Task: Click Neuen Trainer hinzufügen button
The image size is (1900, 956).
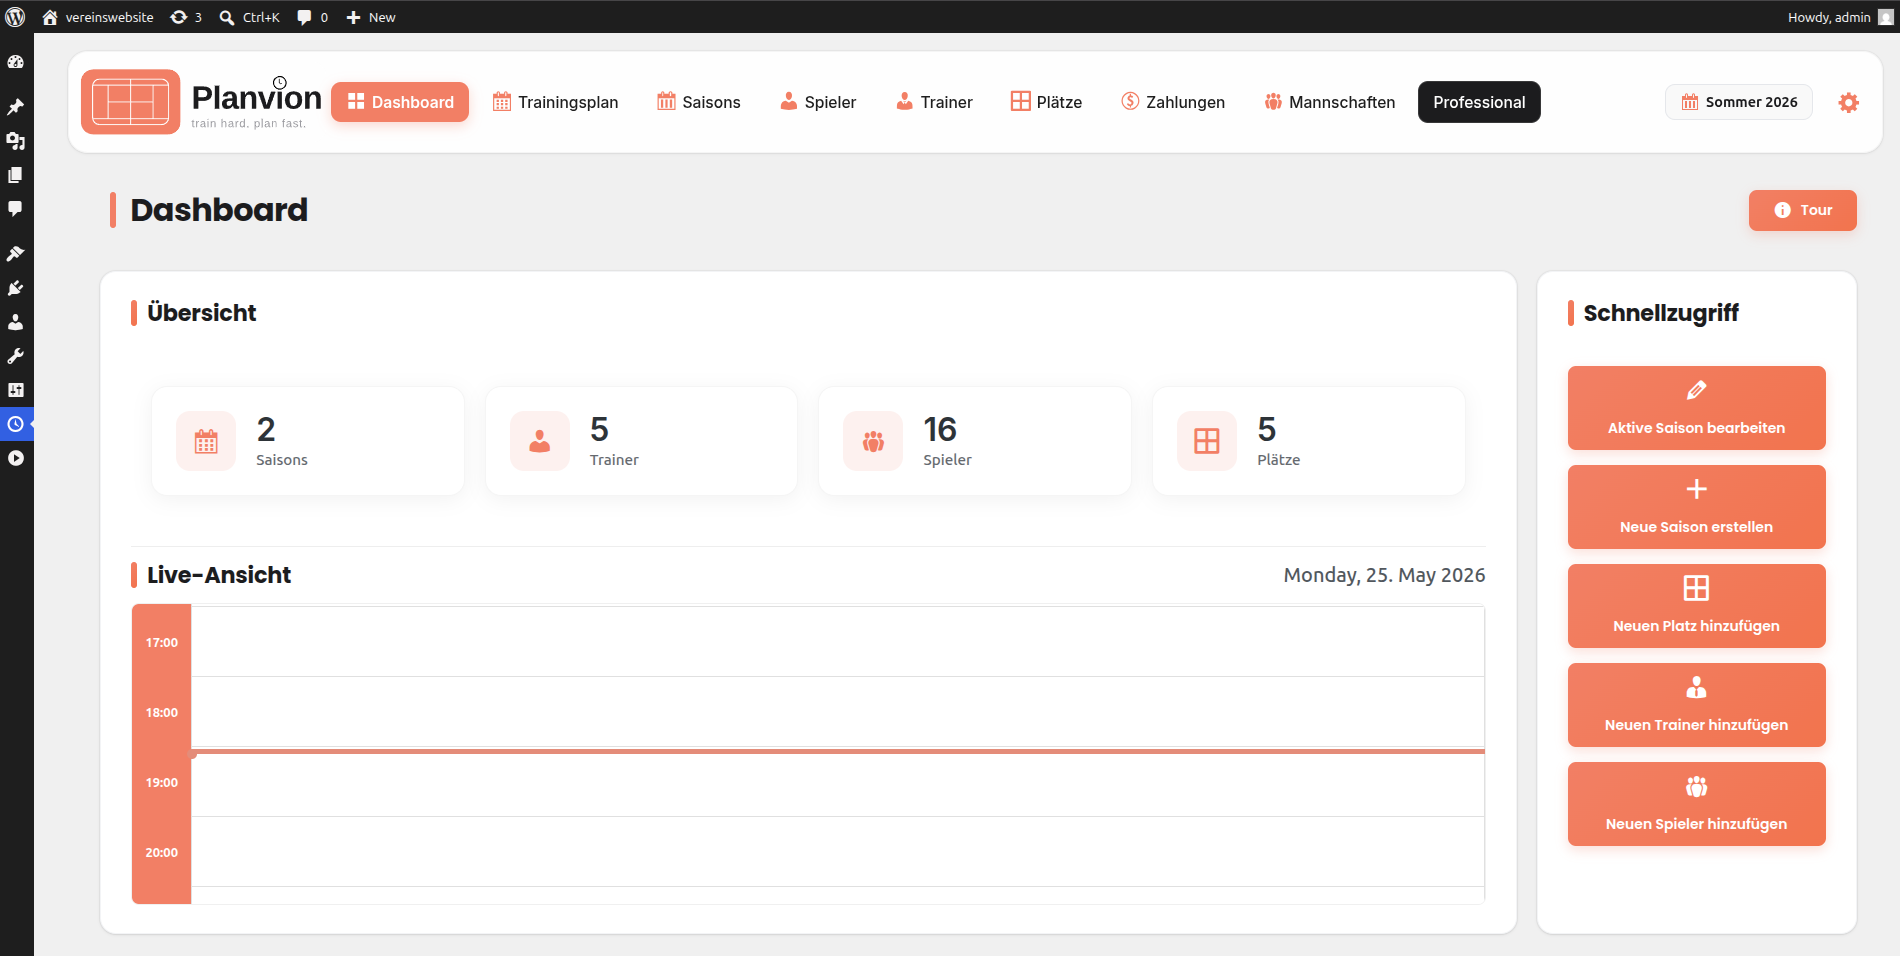Action: pyautogui.click(x=1697, y=705)
